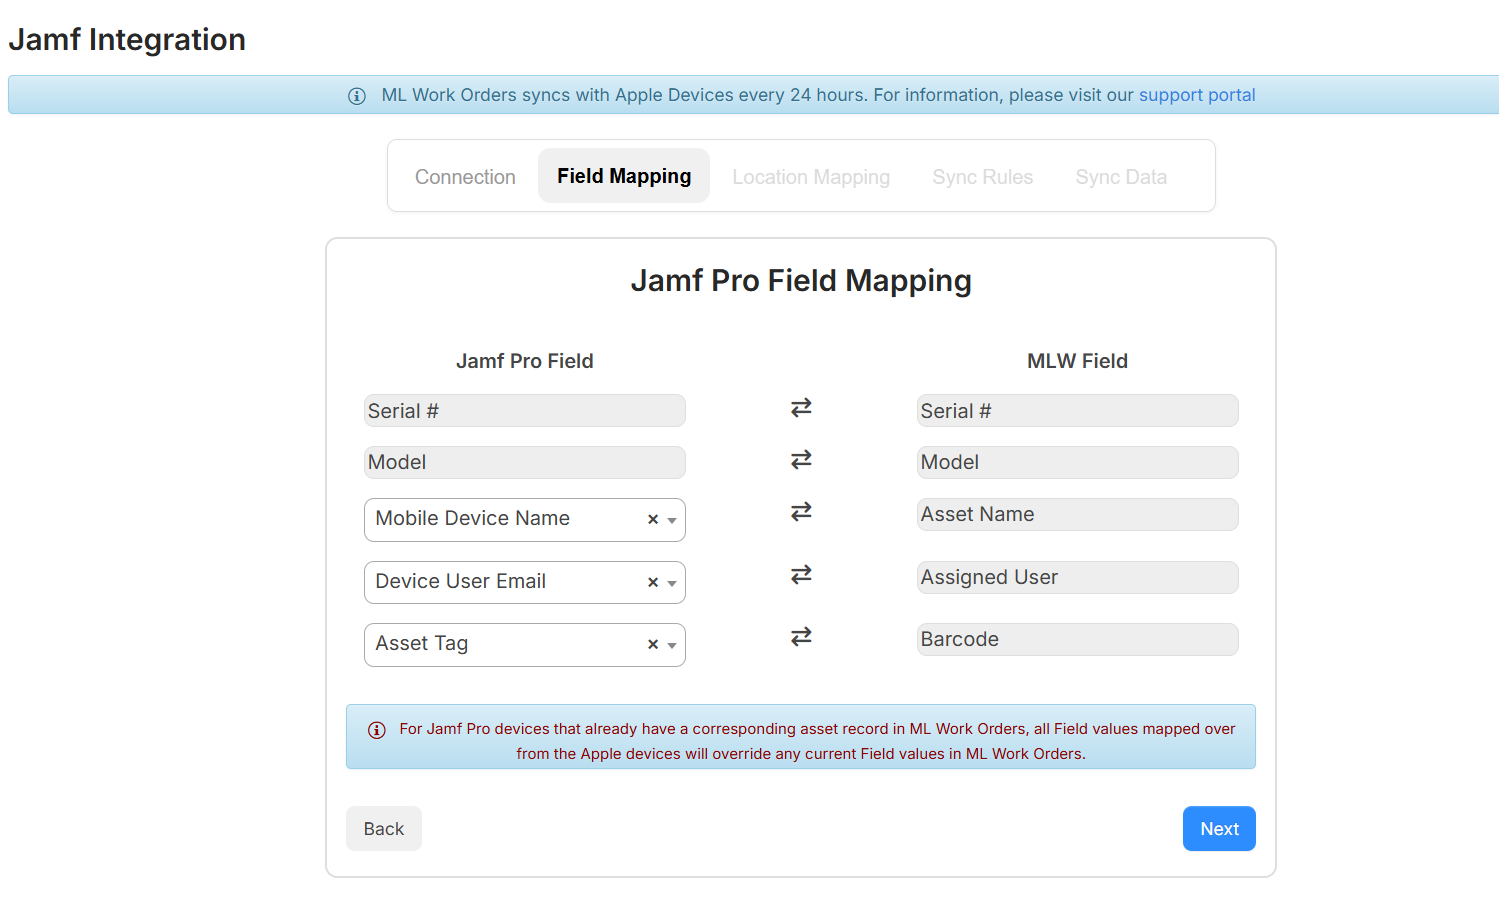Image resolution: width=1499 pixels, height=897 pixels.
Task: Open the Sync Data tab
Action: 1121,177
